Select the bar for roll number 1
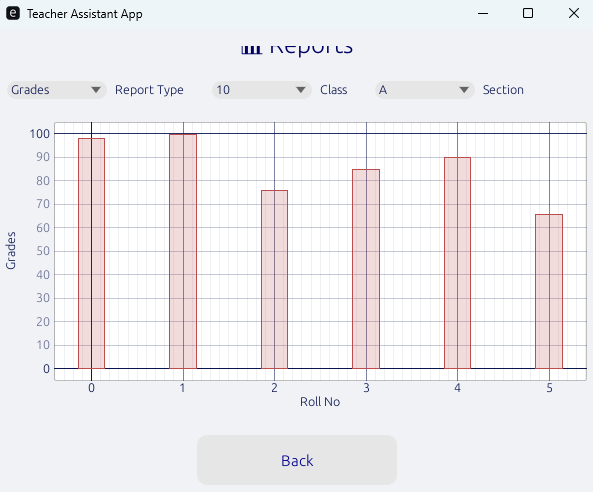The width and height of the screenshot is (593, 492). [183, 251]
